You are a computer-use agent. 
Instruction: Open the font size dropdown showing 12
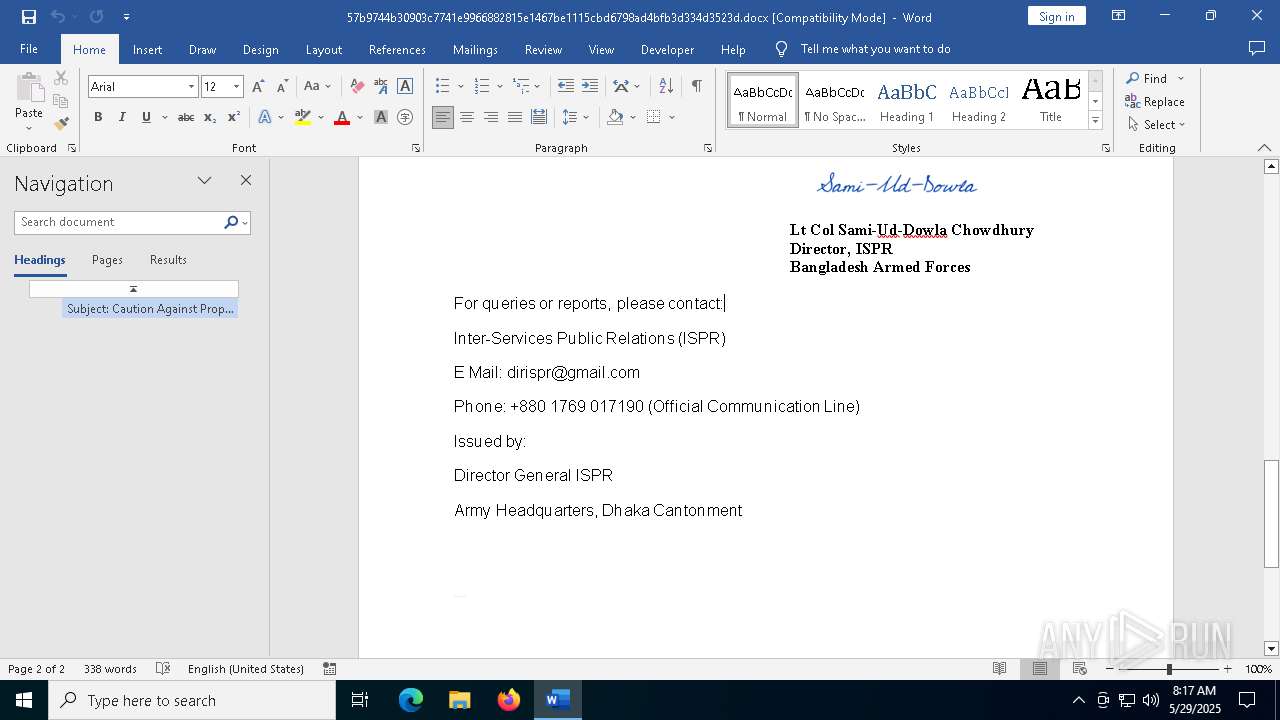click(x=237, y=87)
